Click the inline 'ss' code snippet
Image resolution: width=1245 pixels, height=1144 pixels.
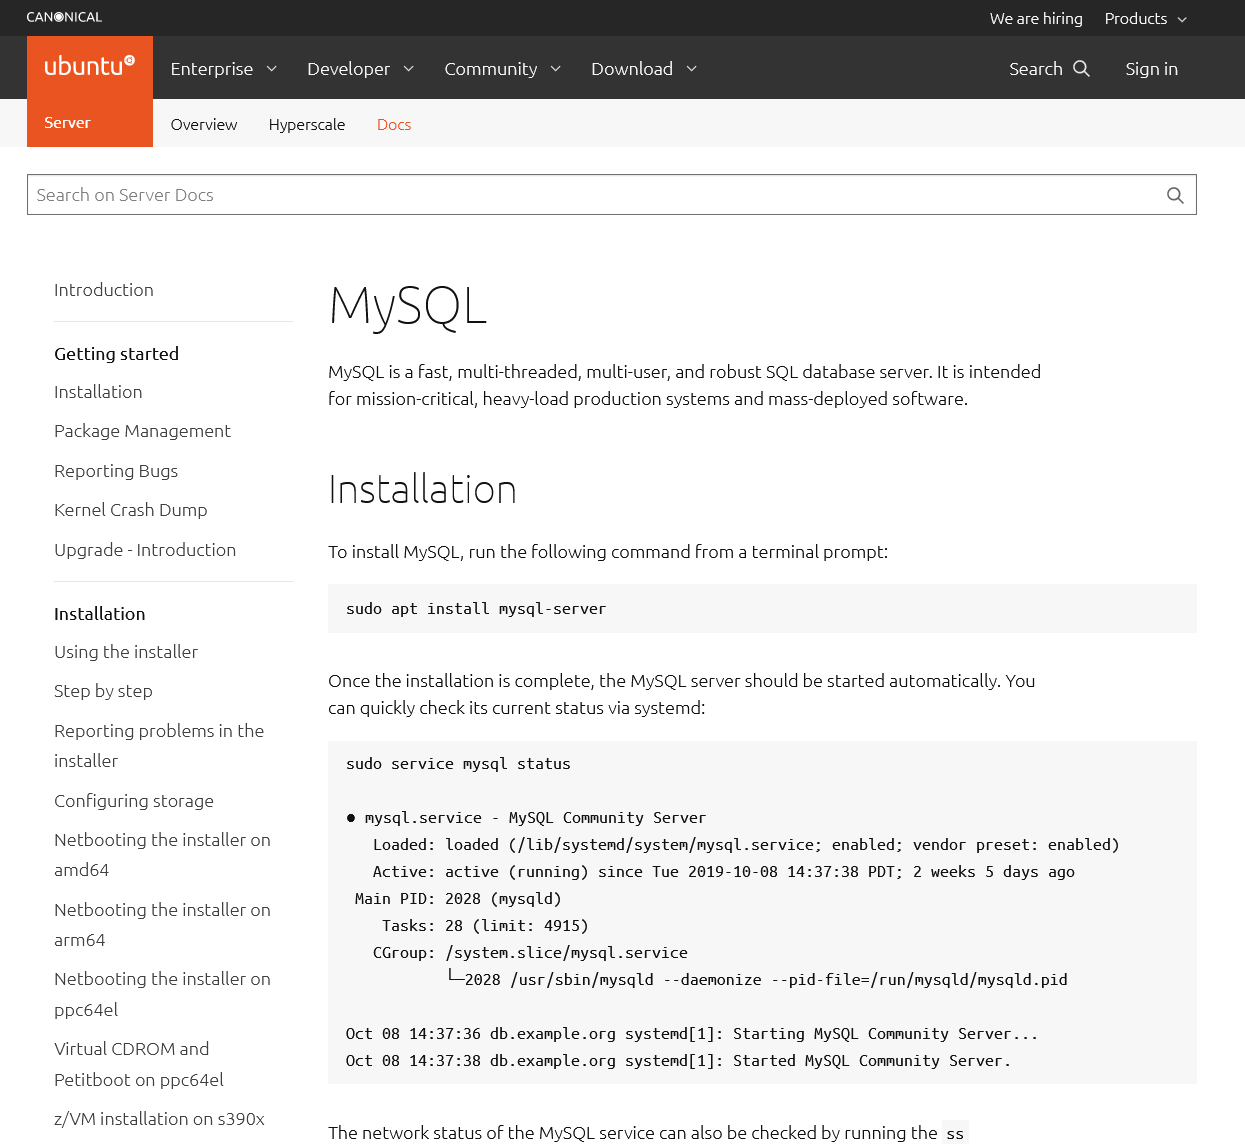pos(955,1133)
